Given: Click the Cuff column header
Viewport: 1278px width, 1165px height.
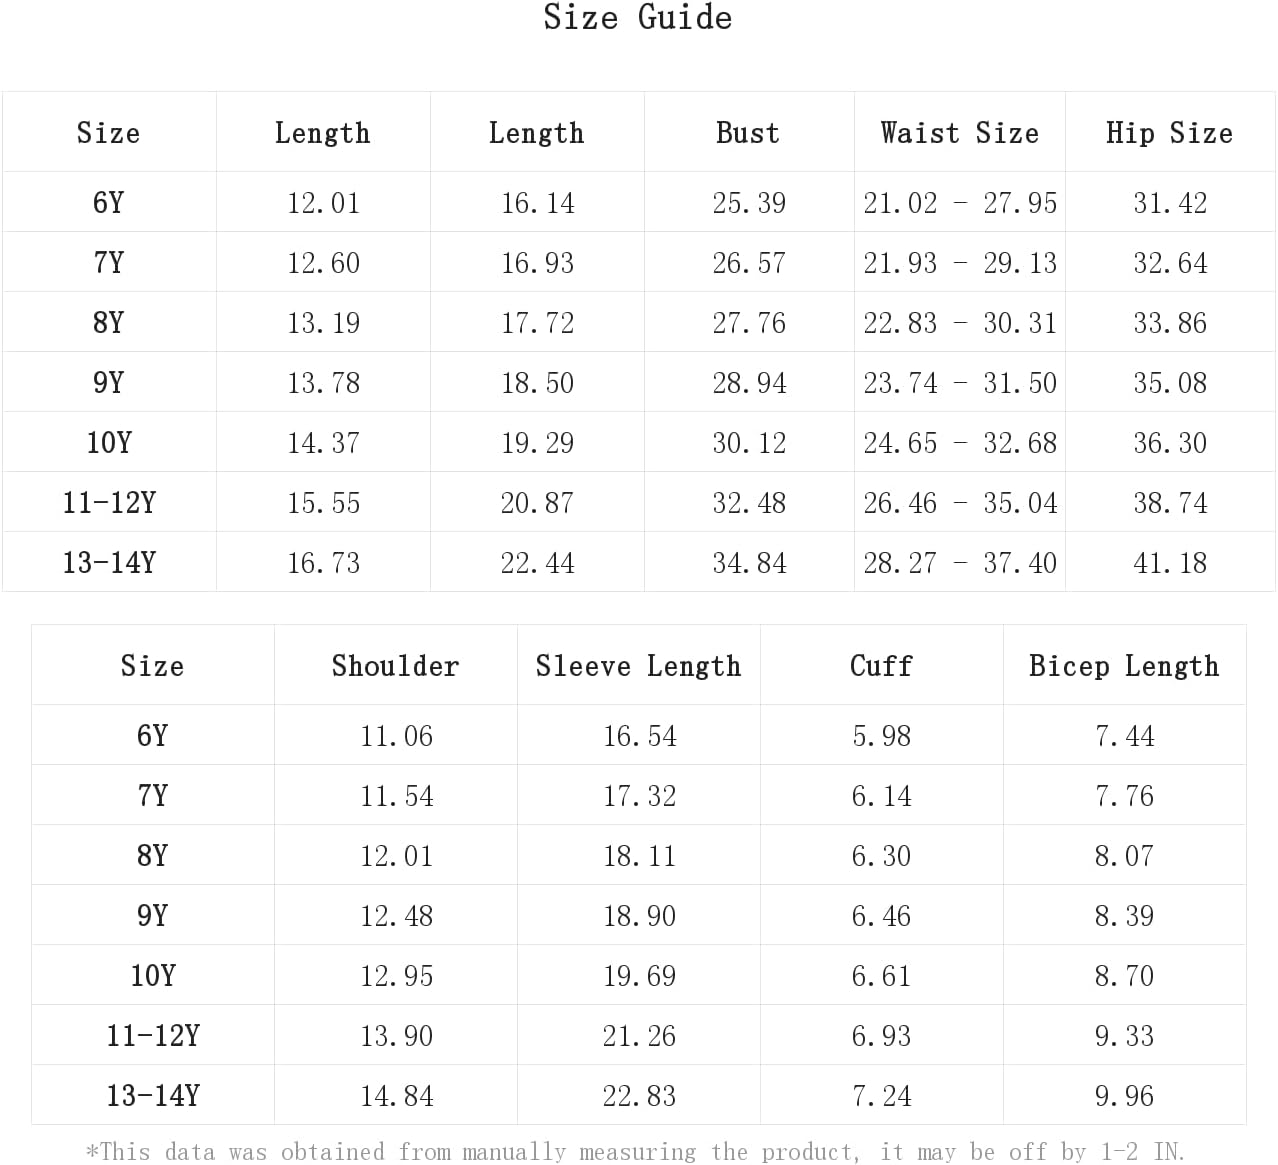Looking at the screenshot, I should tap(881, 666).
